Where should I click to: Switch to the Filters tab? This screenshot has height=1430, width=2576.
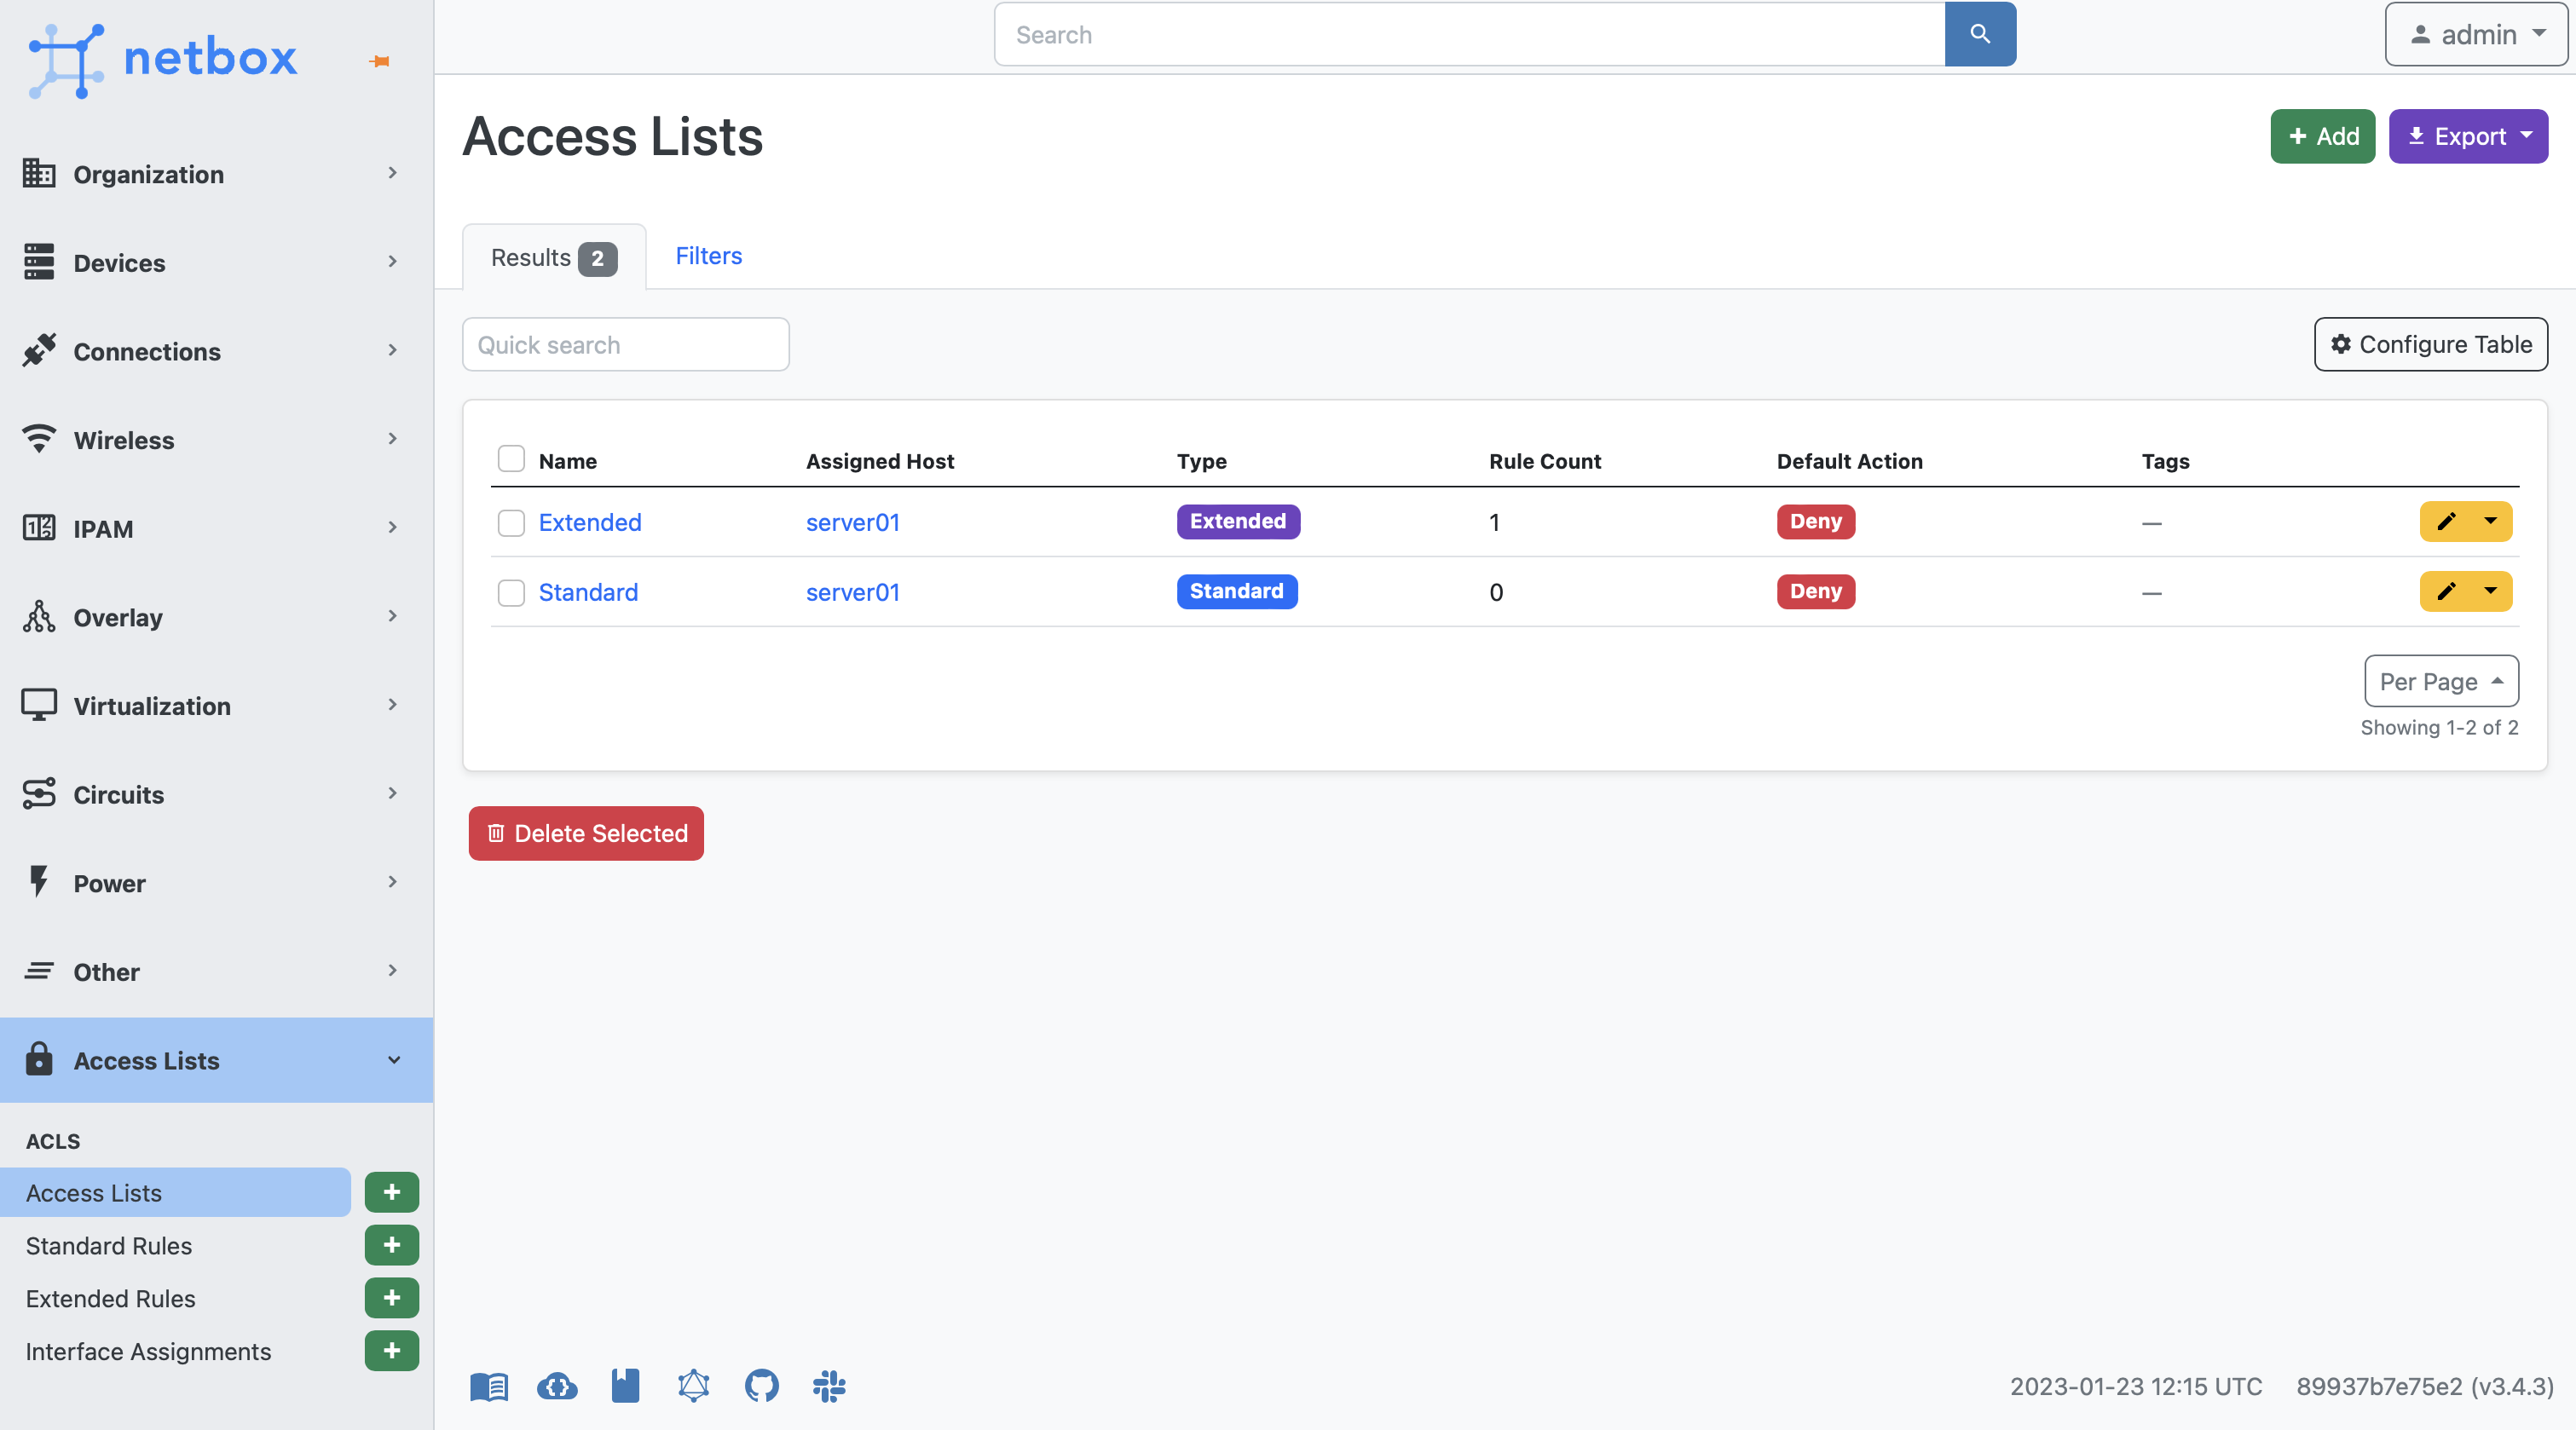[708, 256]
